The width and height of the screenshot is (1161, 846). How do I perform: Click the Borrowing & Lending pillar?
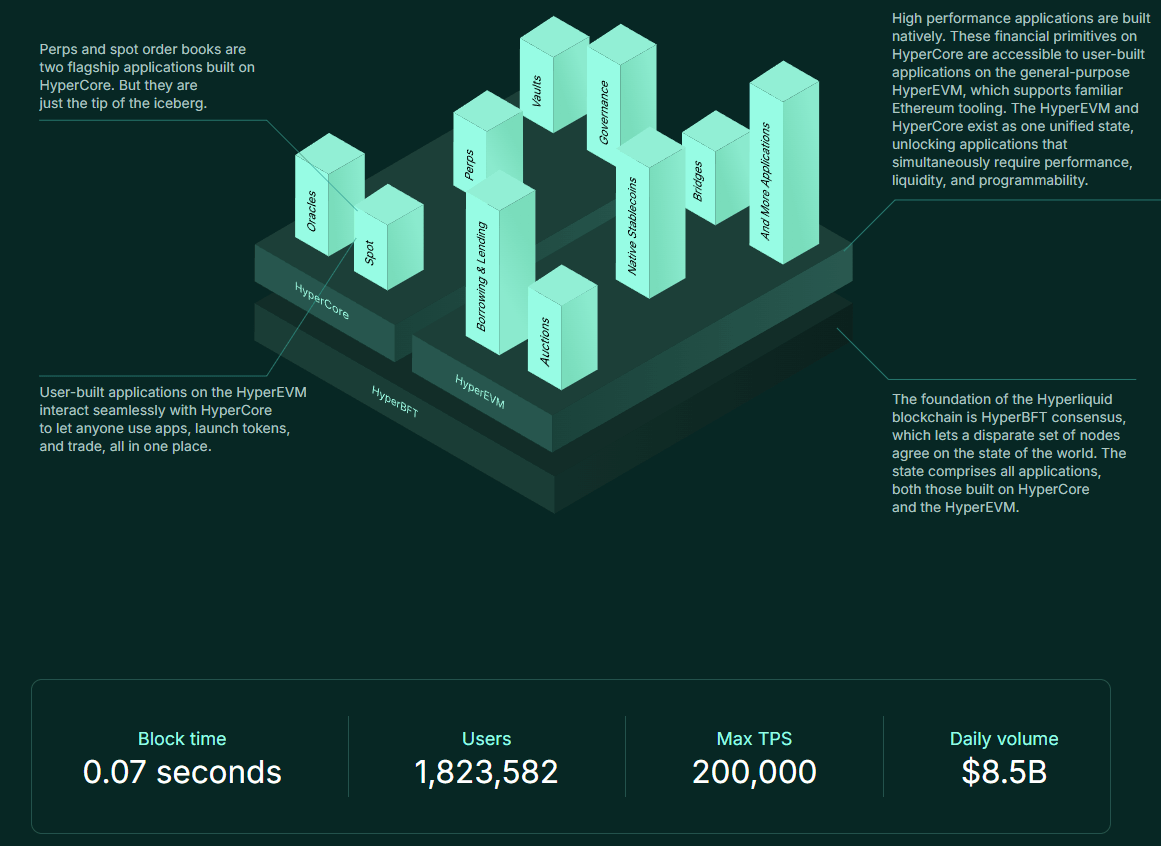[483, 277]
